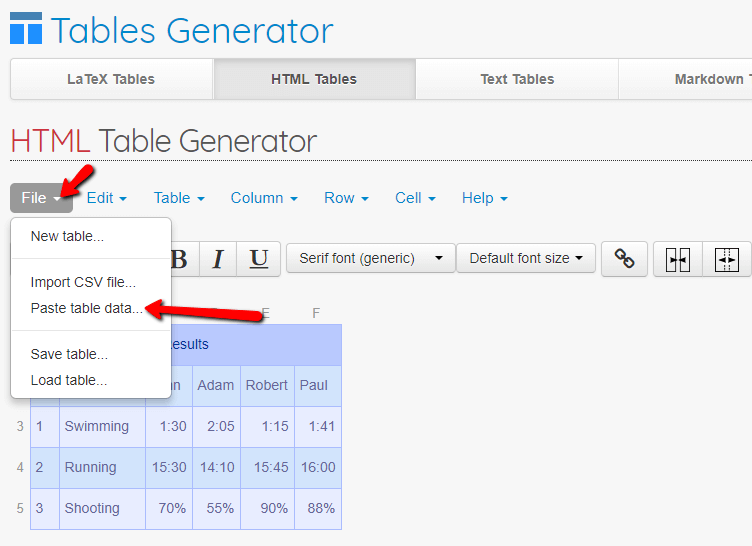Viewport: 752px width, 546px height.
Task: Select the cell containing 14:10
Action: click(x=216, y=467)
